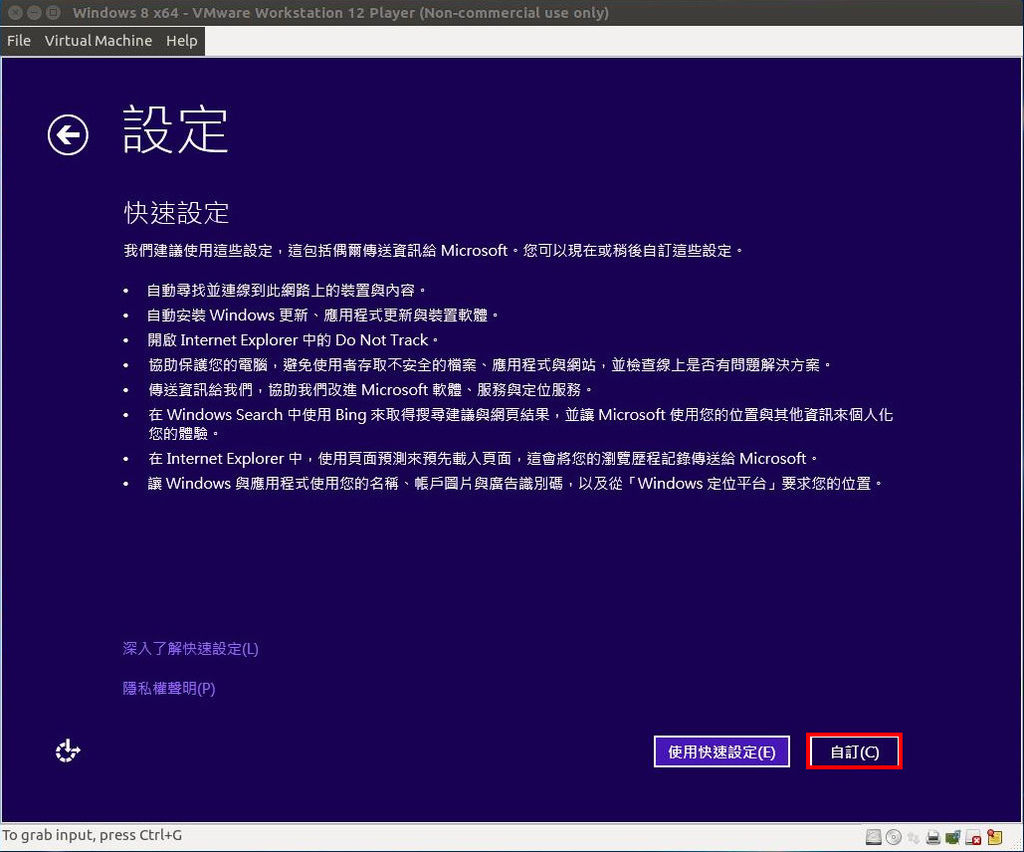Open the File menu
The height and width of the screenshot is (852, 1024).
click(x=19, y=40)
